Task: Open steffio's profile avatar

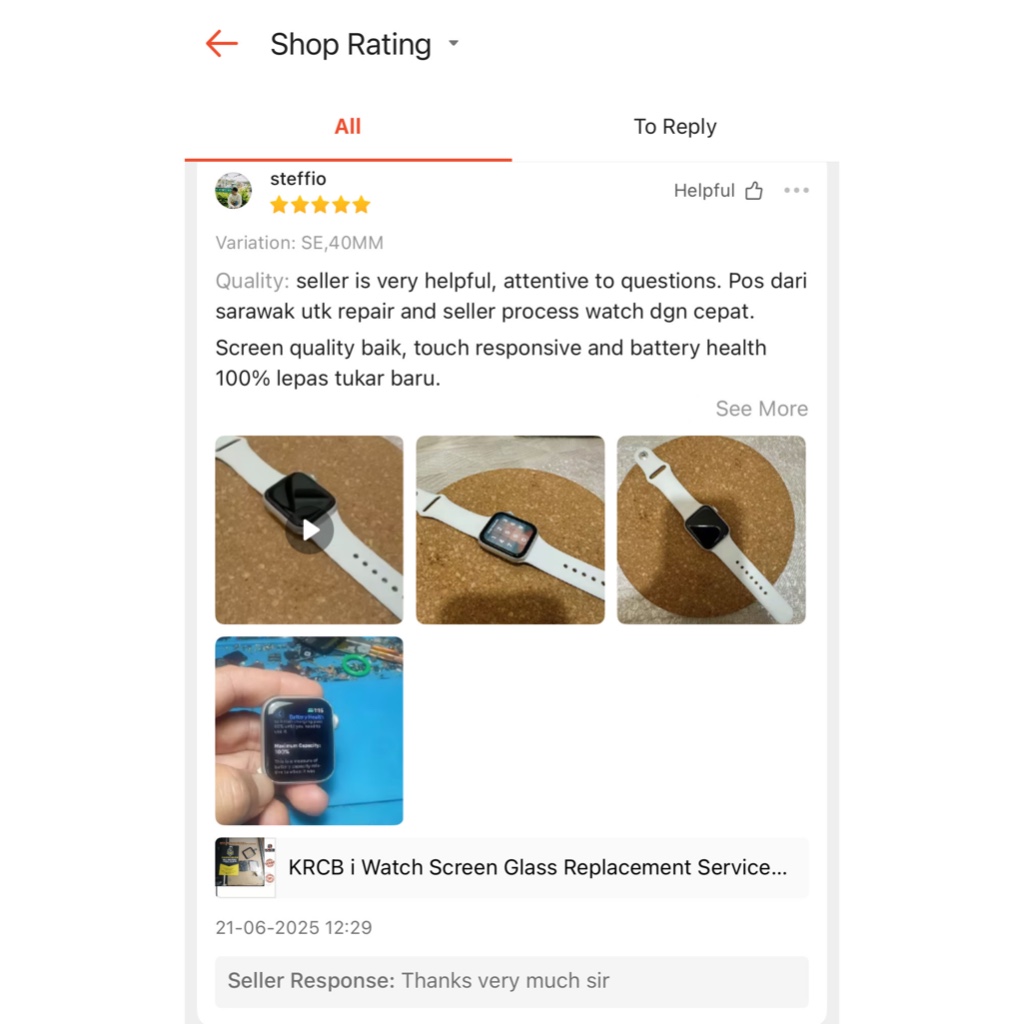Action: pyautogui.click(x=233, y=191)
